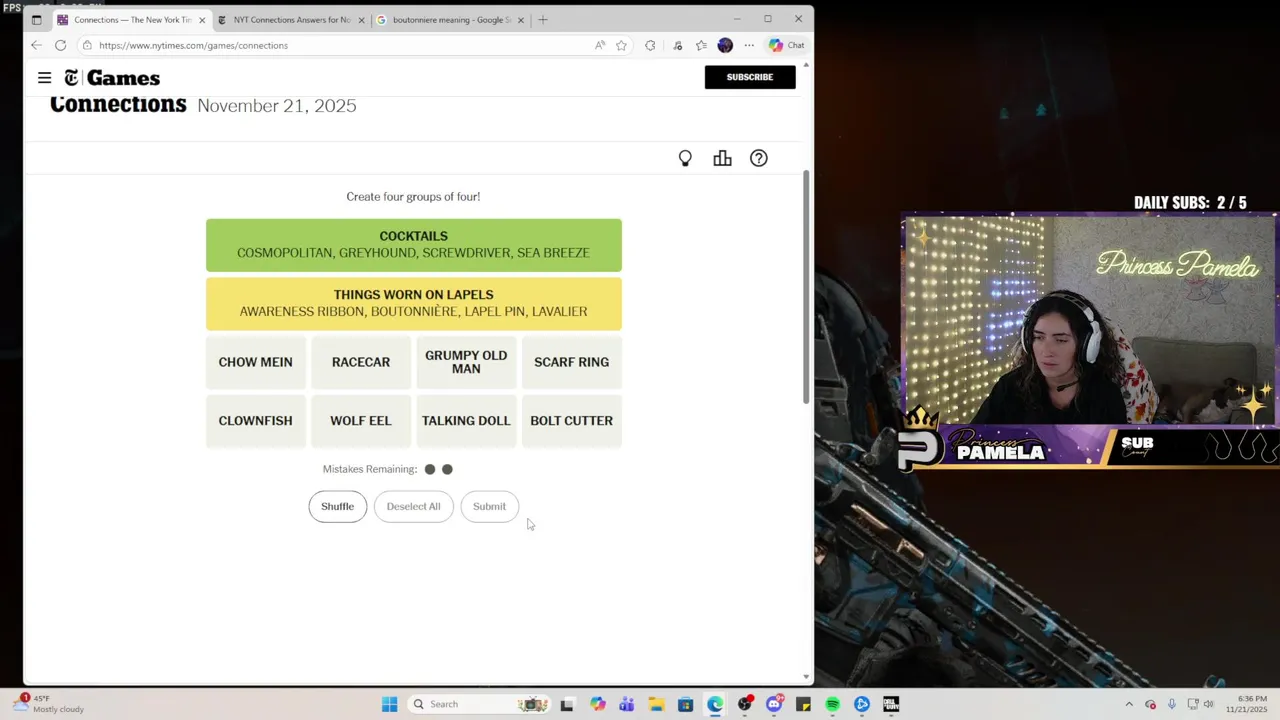Screen dimensions: 1280x720
Task: Open Sticky Notes from the taskbar
Action: tap(803, 704)
